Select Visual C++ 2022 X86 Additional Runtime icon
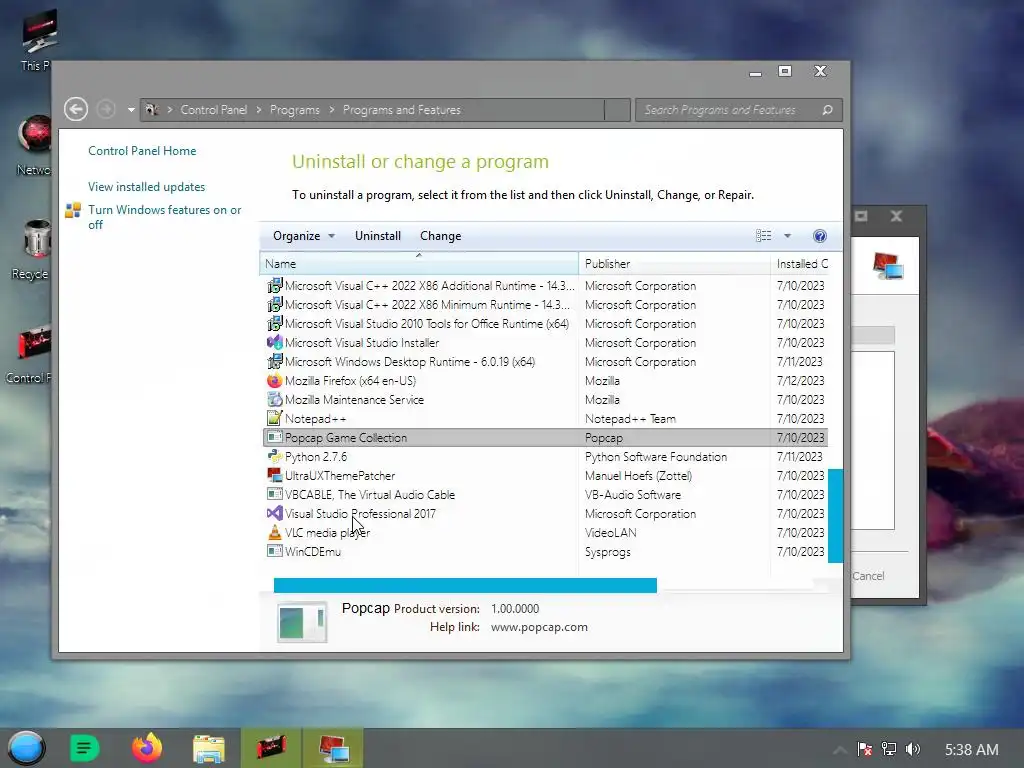 (275, 285)
